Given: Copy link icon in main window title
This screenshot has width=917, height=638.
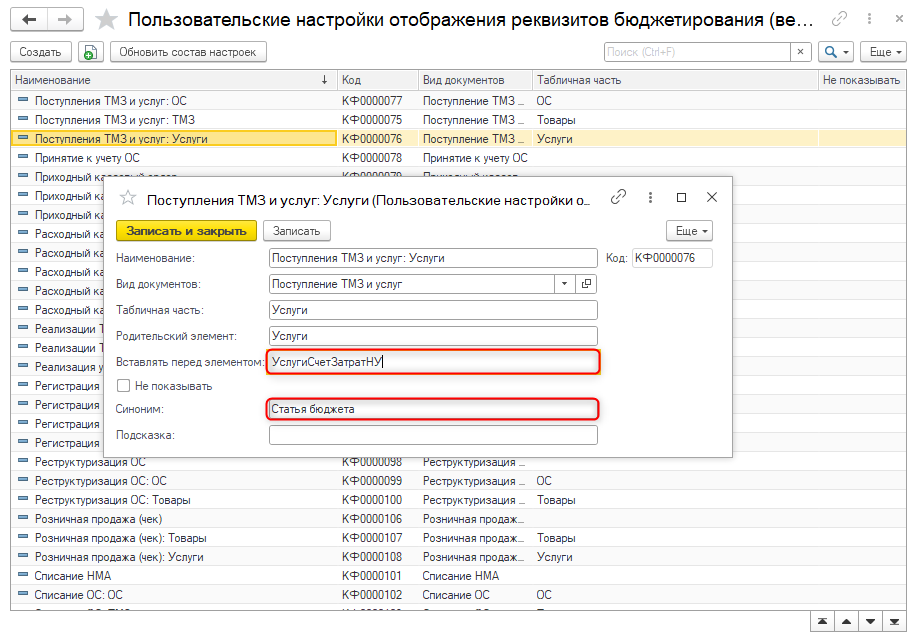Looking at the screenshot, I should pyautogui.click(x=839, y=19).
